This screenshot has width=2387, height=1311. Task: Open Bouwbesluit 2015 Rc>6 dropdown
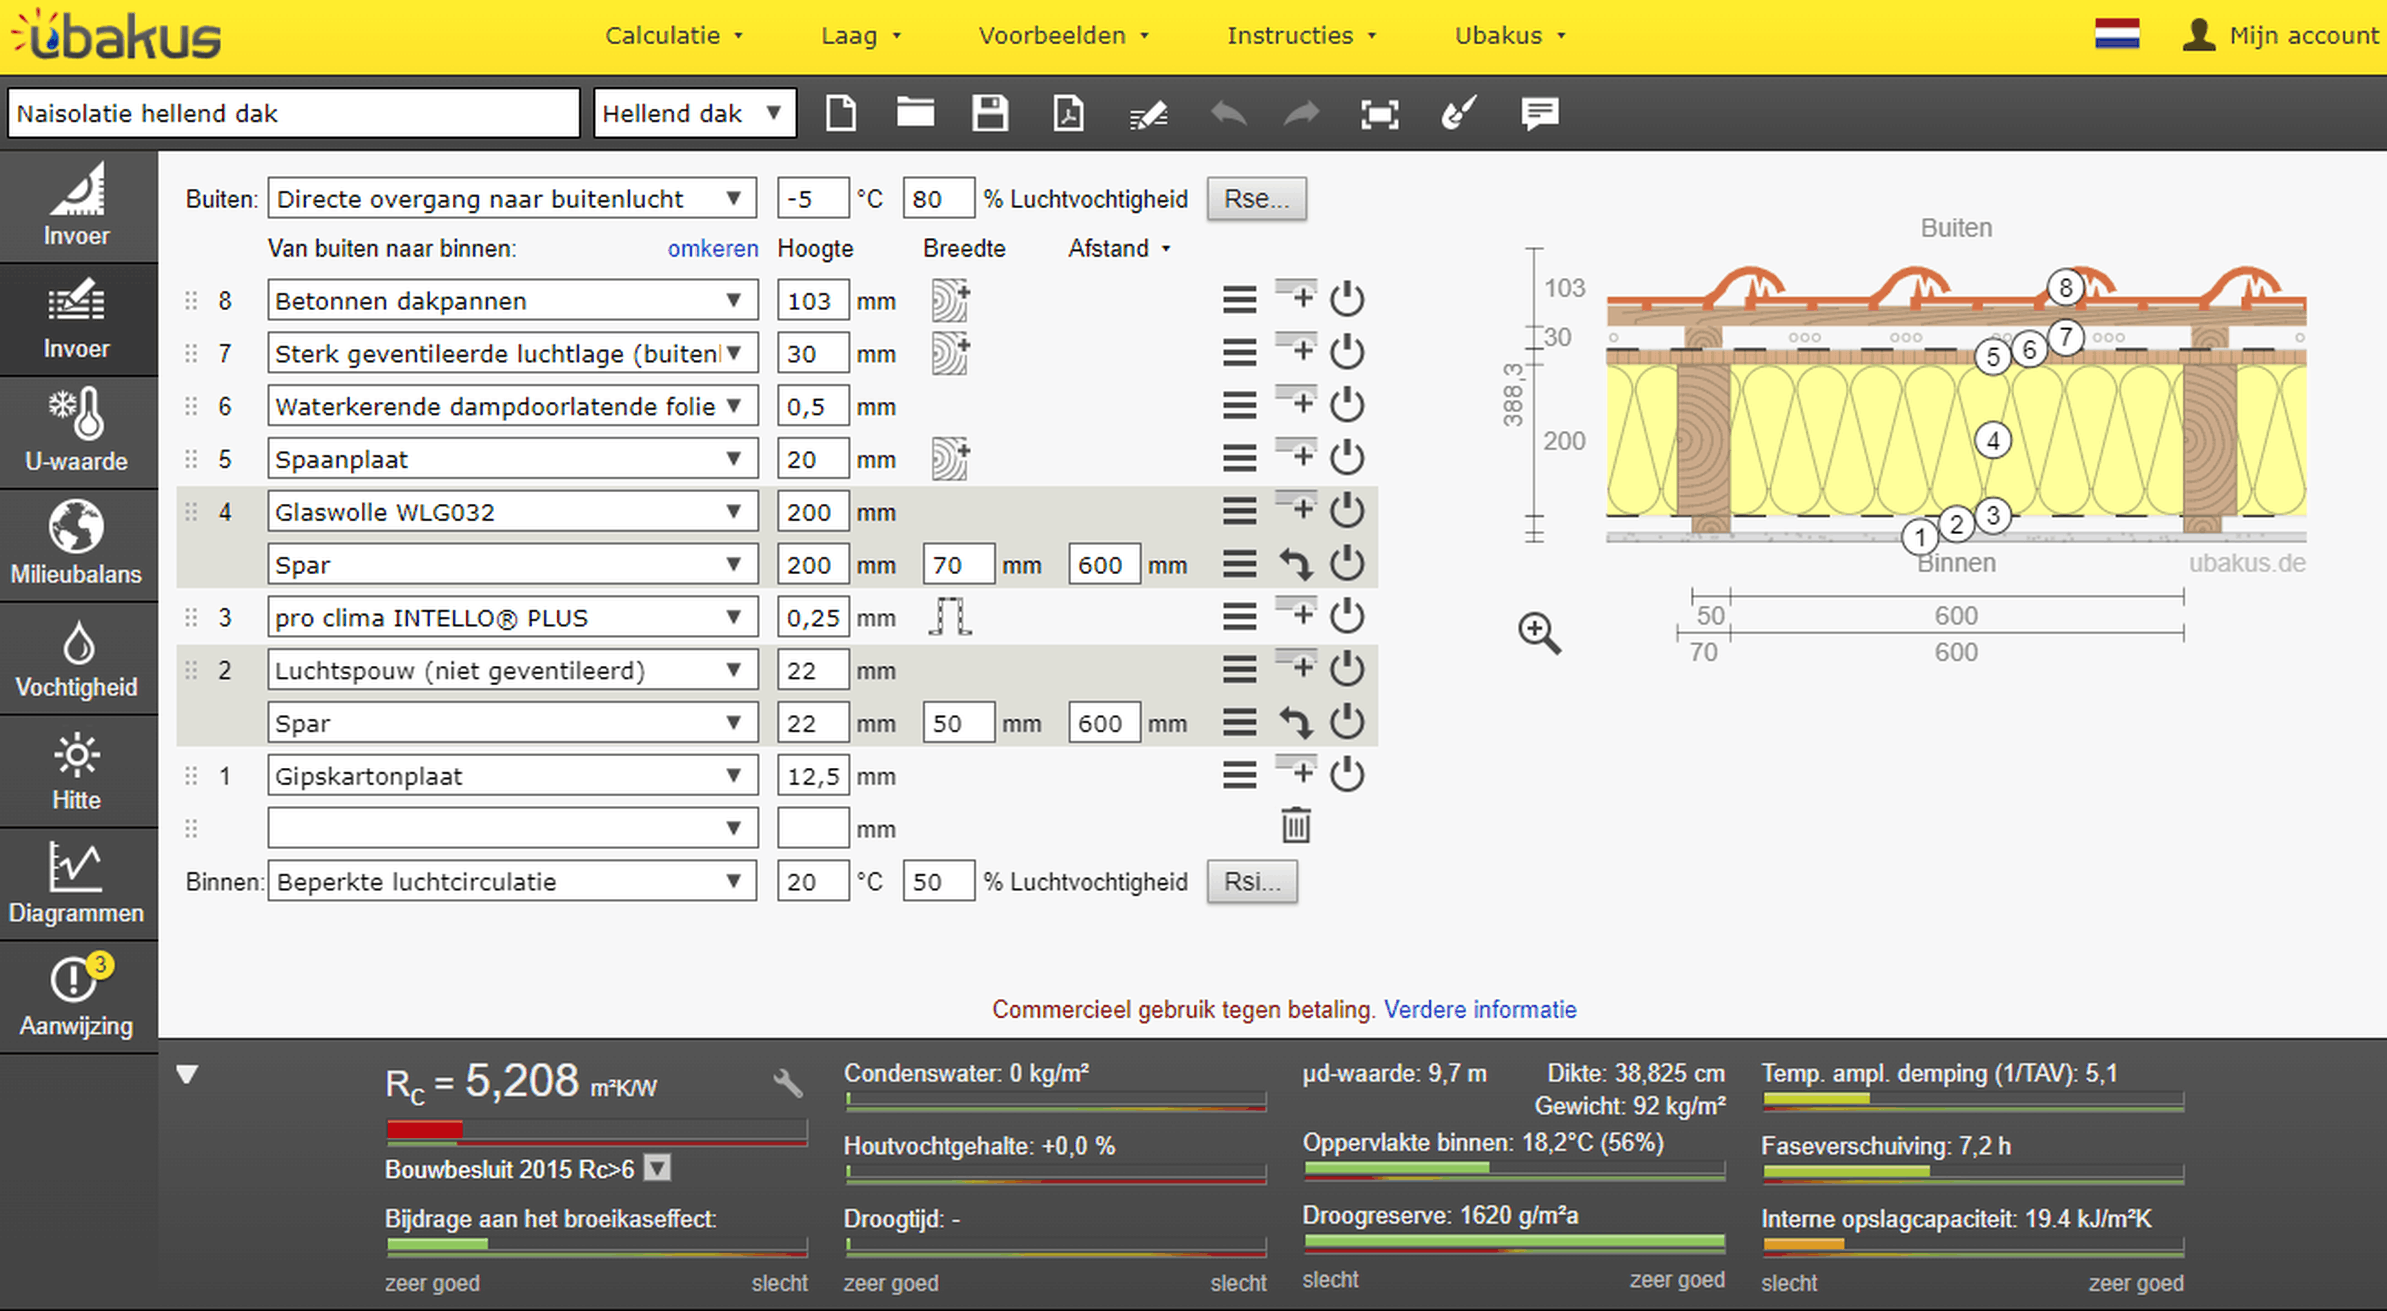pos(657,1168)
